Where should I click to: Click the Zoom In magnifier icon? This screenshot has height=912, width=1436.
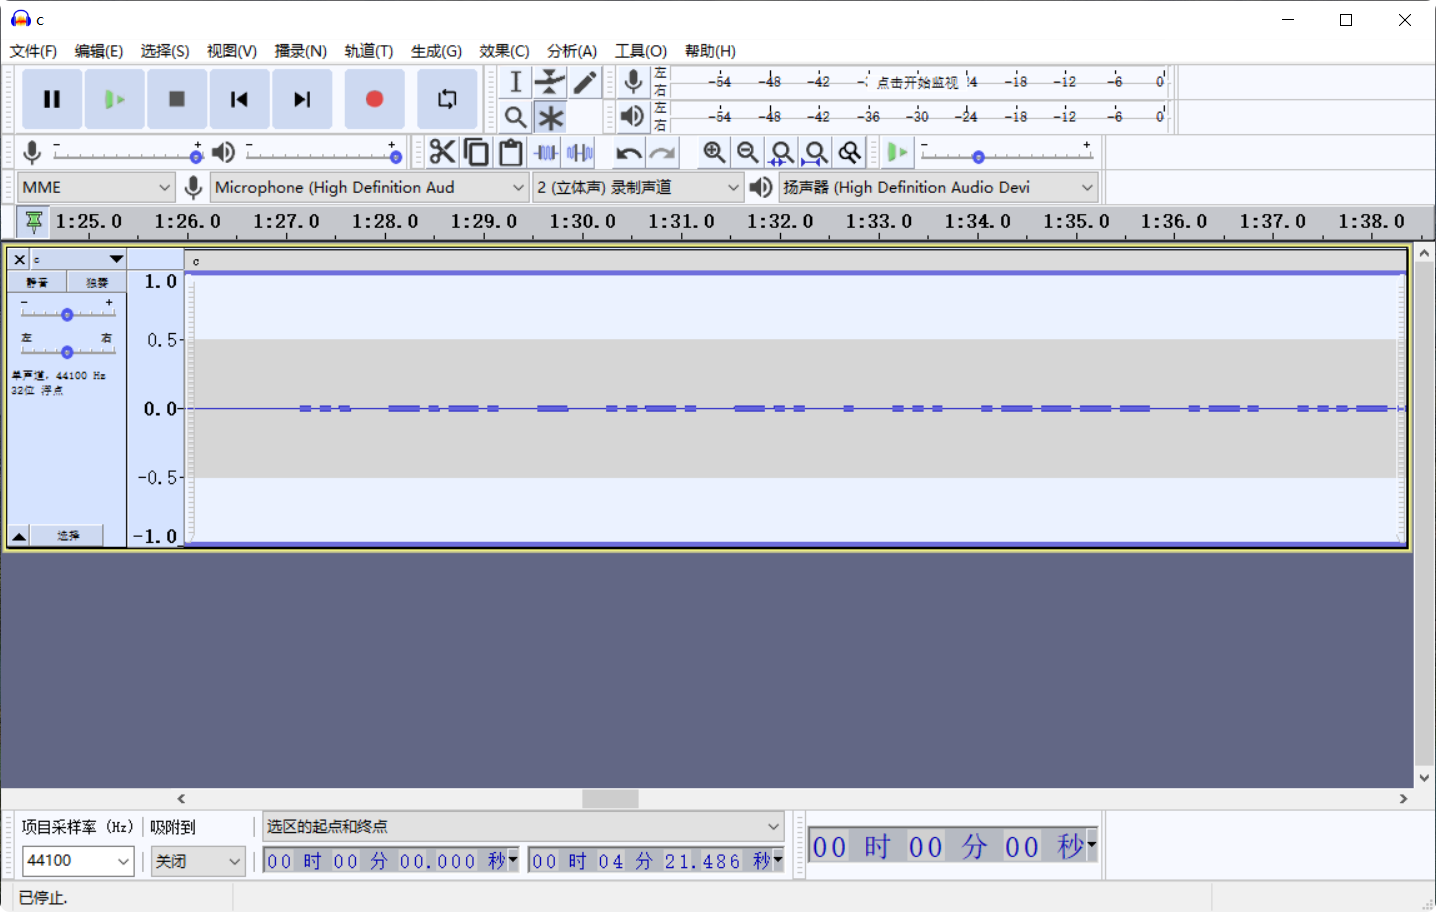click(x=714, y=152)
